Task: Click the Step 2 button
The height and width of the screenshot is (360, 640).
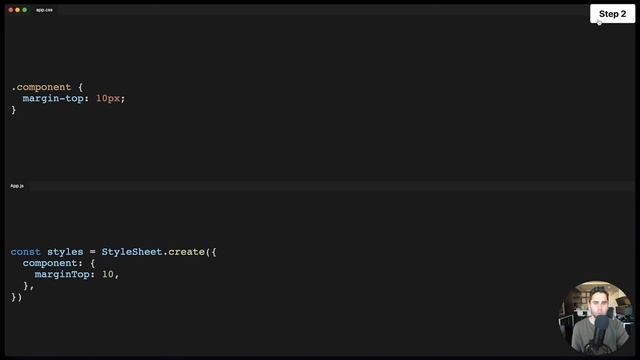Action: coord(612,14)
